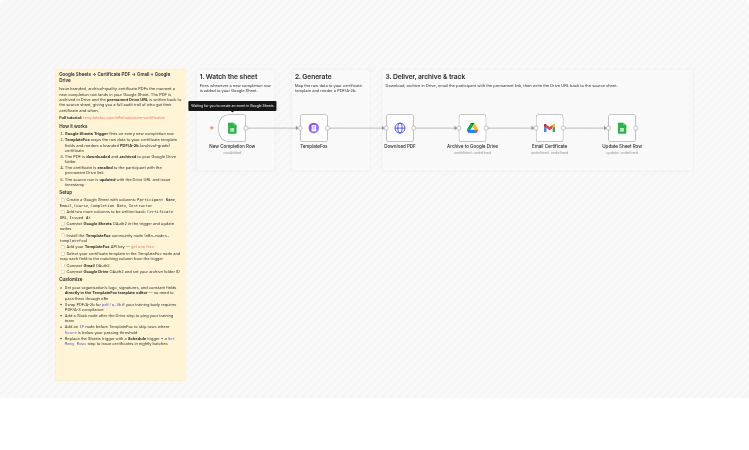This screenshot has width=749, height=450.
Task: Check 'Connect Google Drive OAuth2' setup box
Action: click(x=63, y=272)
